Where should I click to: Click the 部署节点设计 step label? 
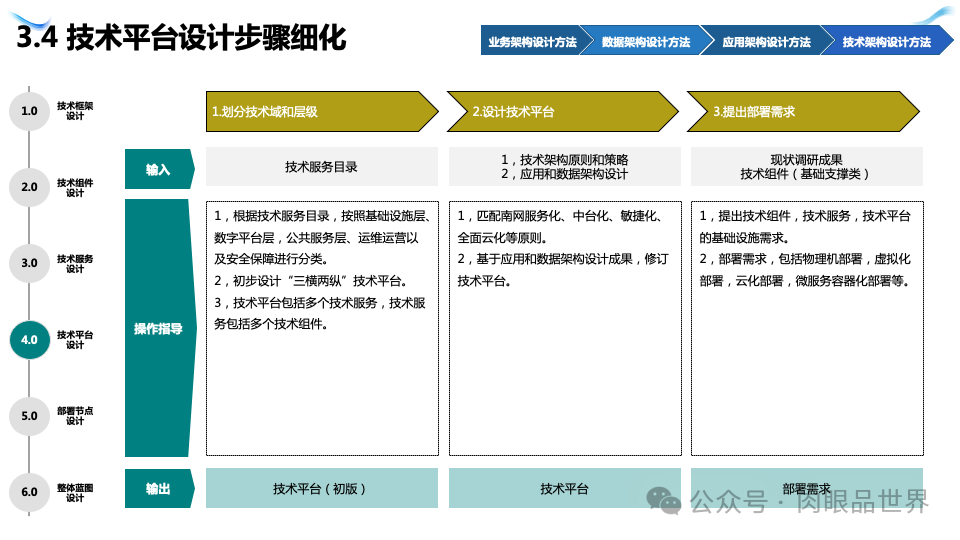(x=75, y=416)
